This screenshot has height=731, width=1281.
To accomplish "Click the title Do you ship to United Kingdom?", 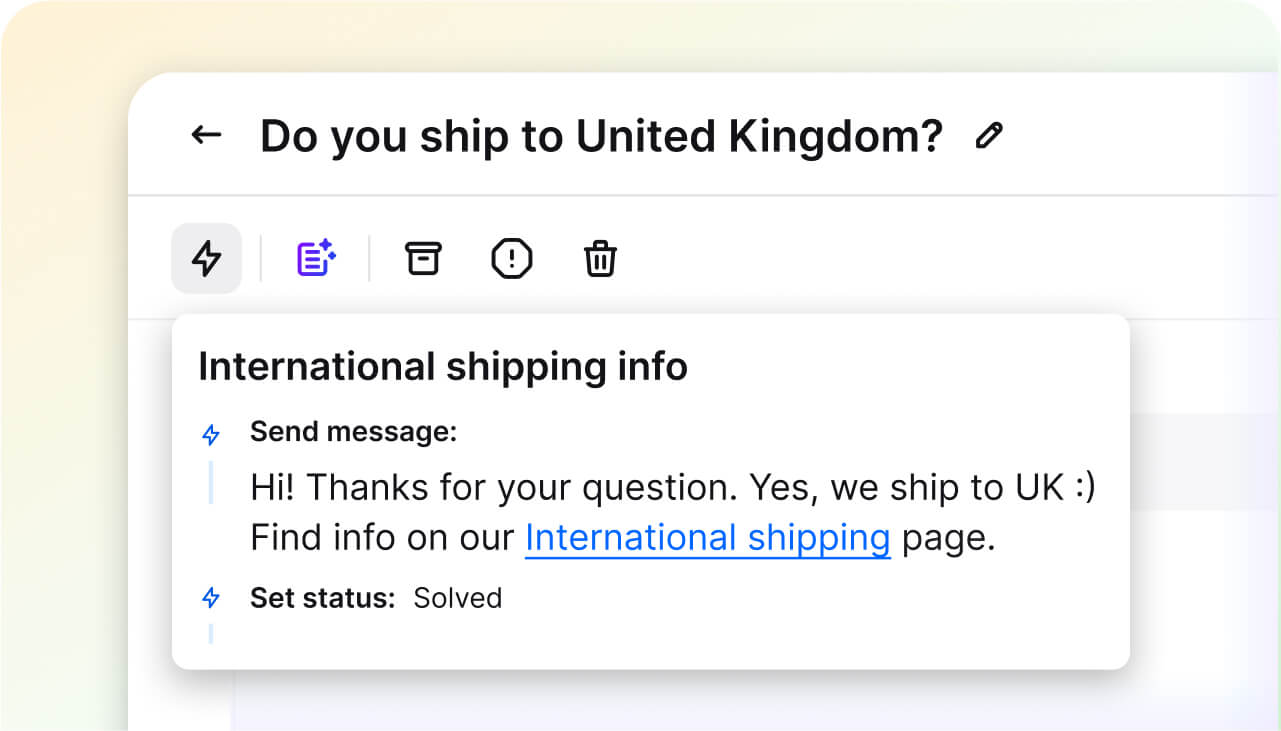I will pos(601,136).
